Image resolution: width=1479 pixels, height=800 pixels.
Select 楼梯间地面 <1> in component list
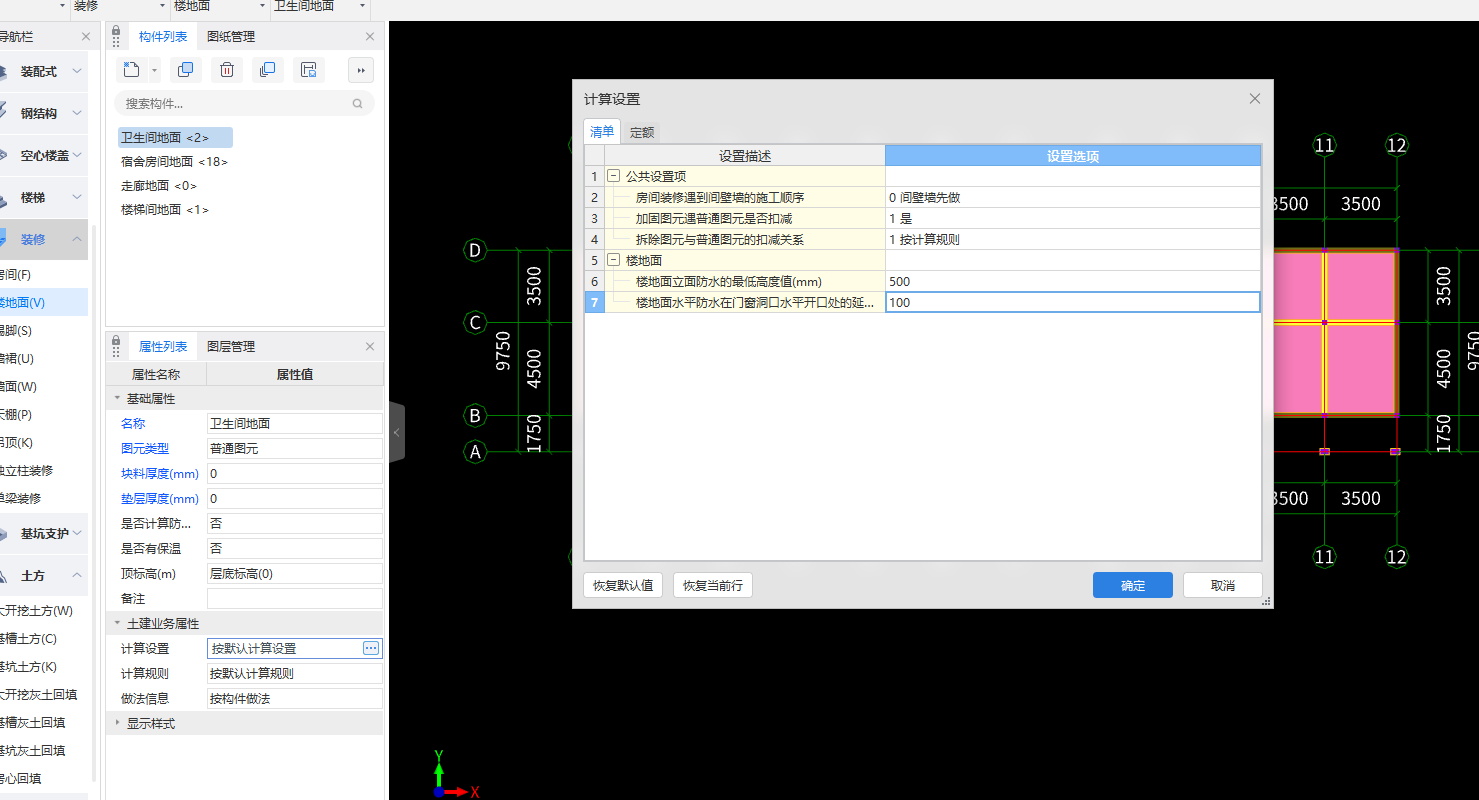(x=165, y=209)
